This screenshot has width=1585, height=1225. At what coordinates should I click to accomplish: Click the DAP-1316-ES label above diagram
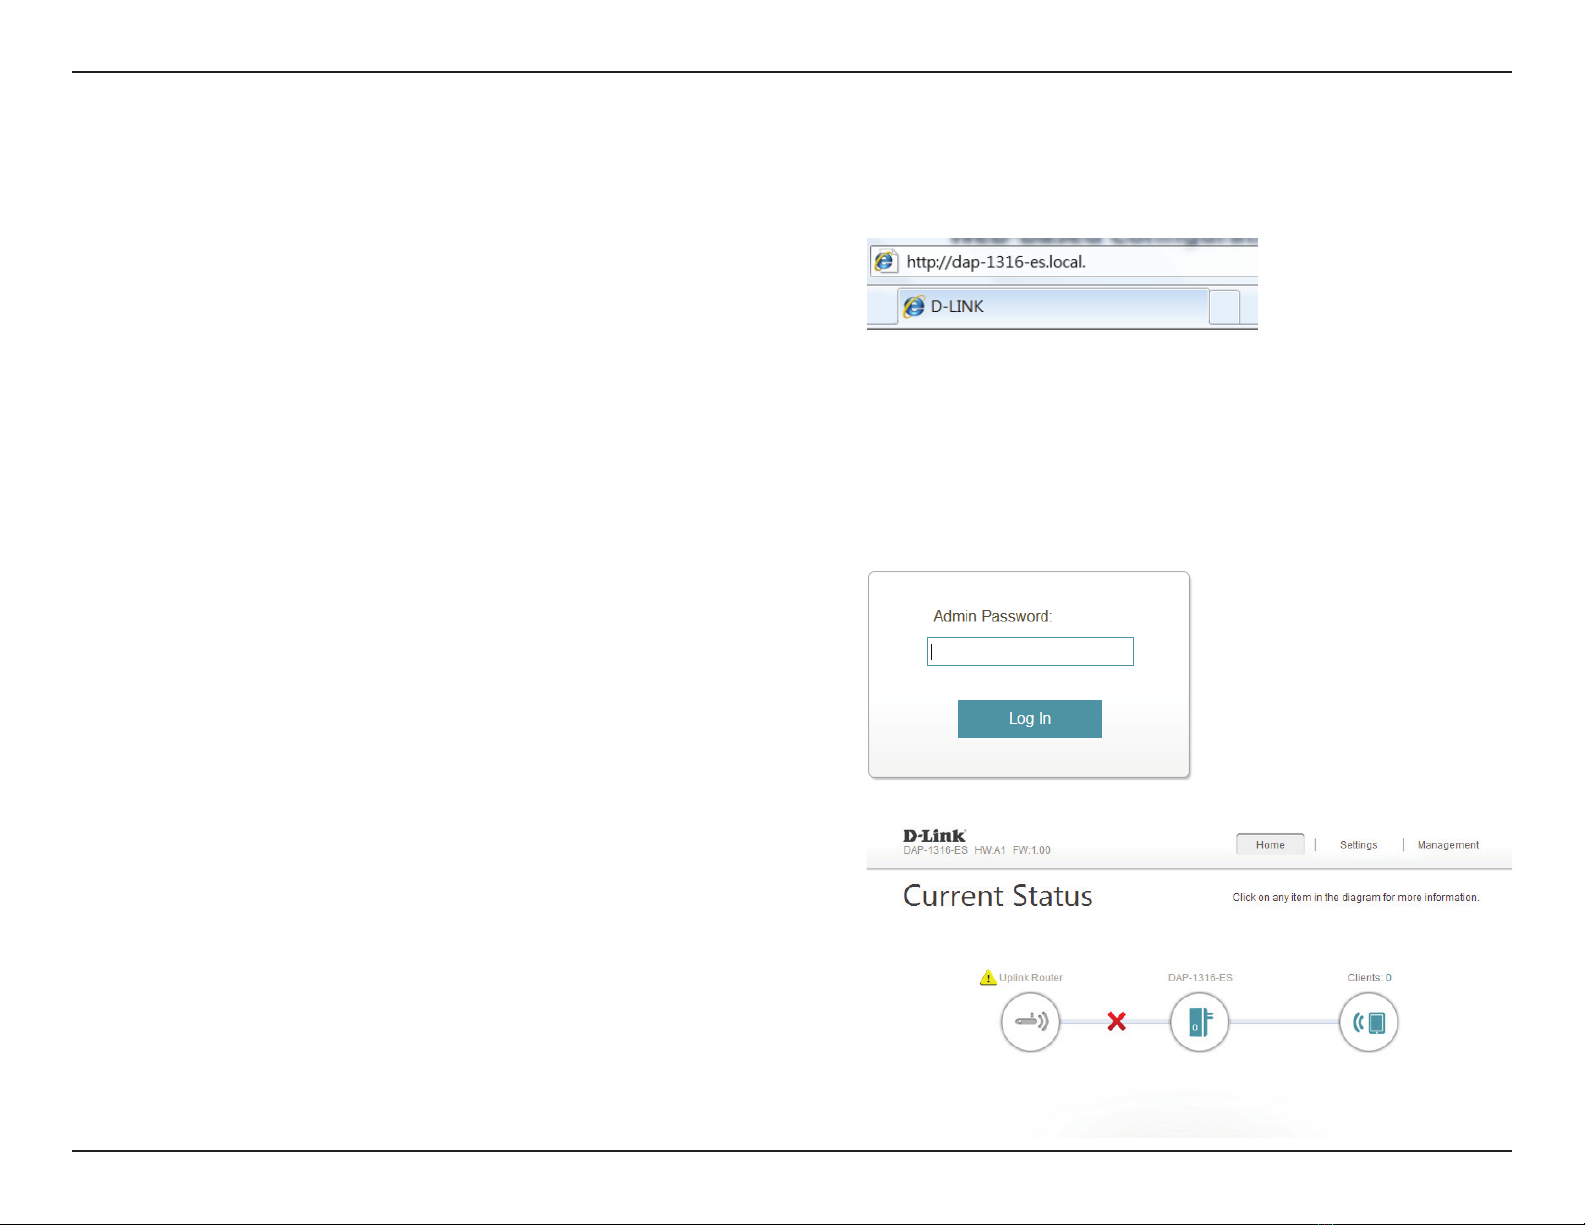pos(1200,978)
